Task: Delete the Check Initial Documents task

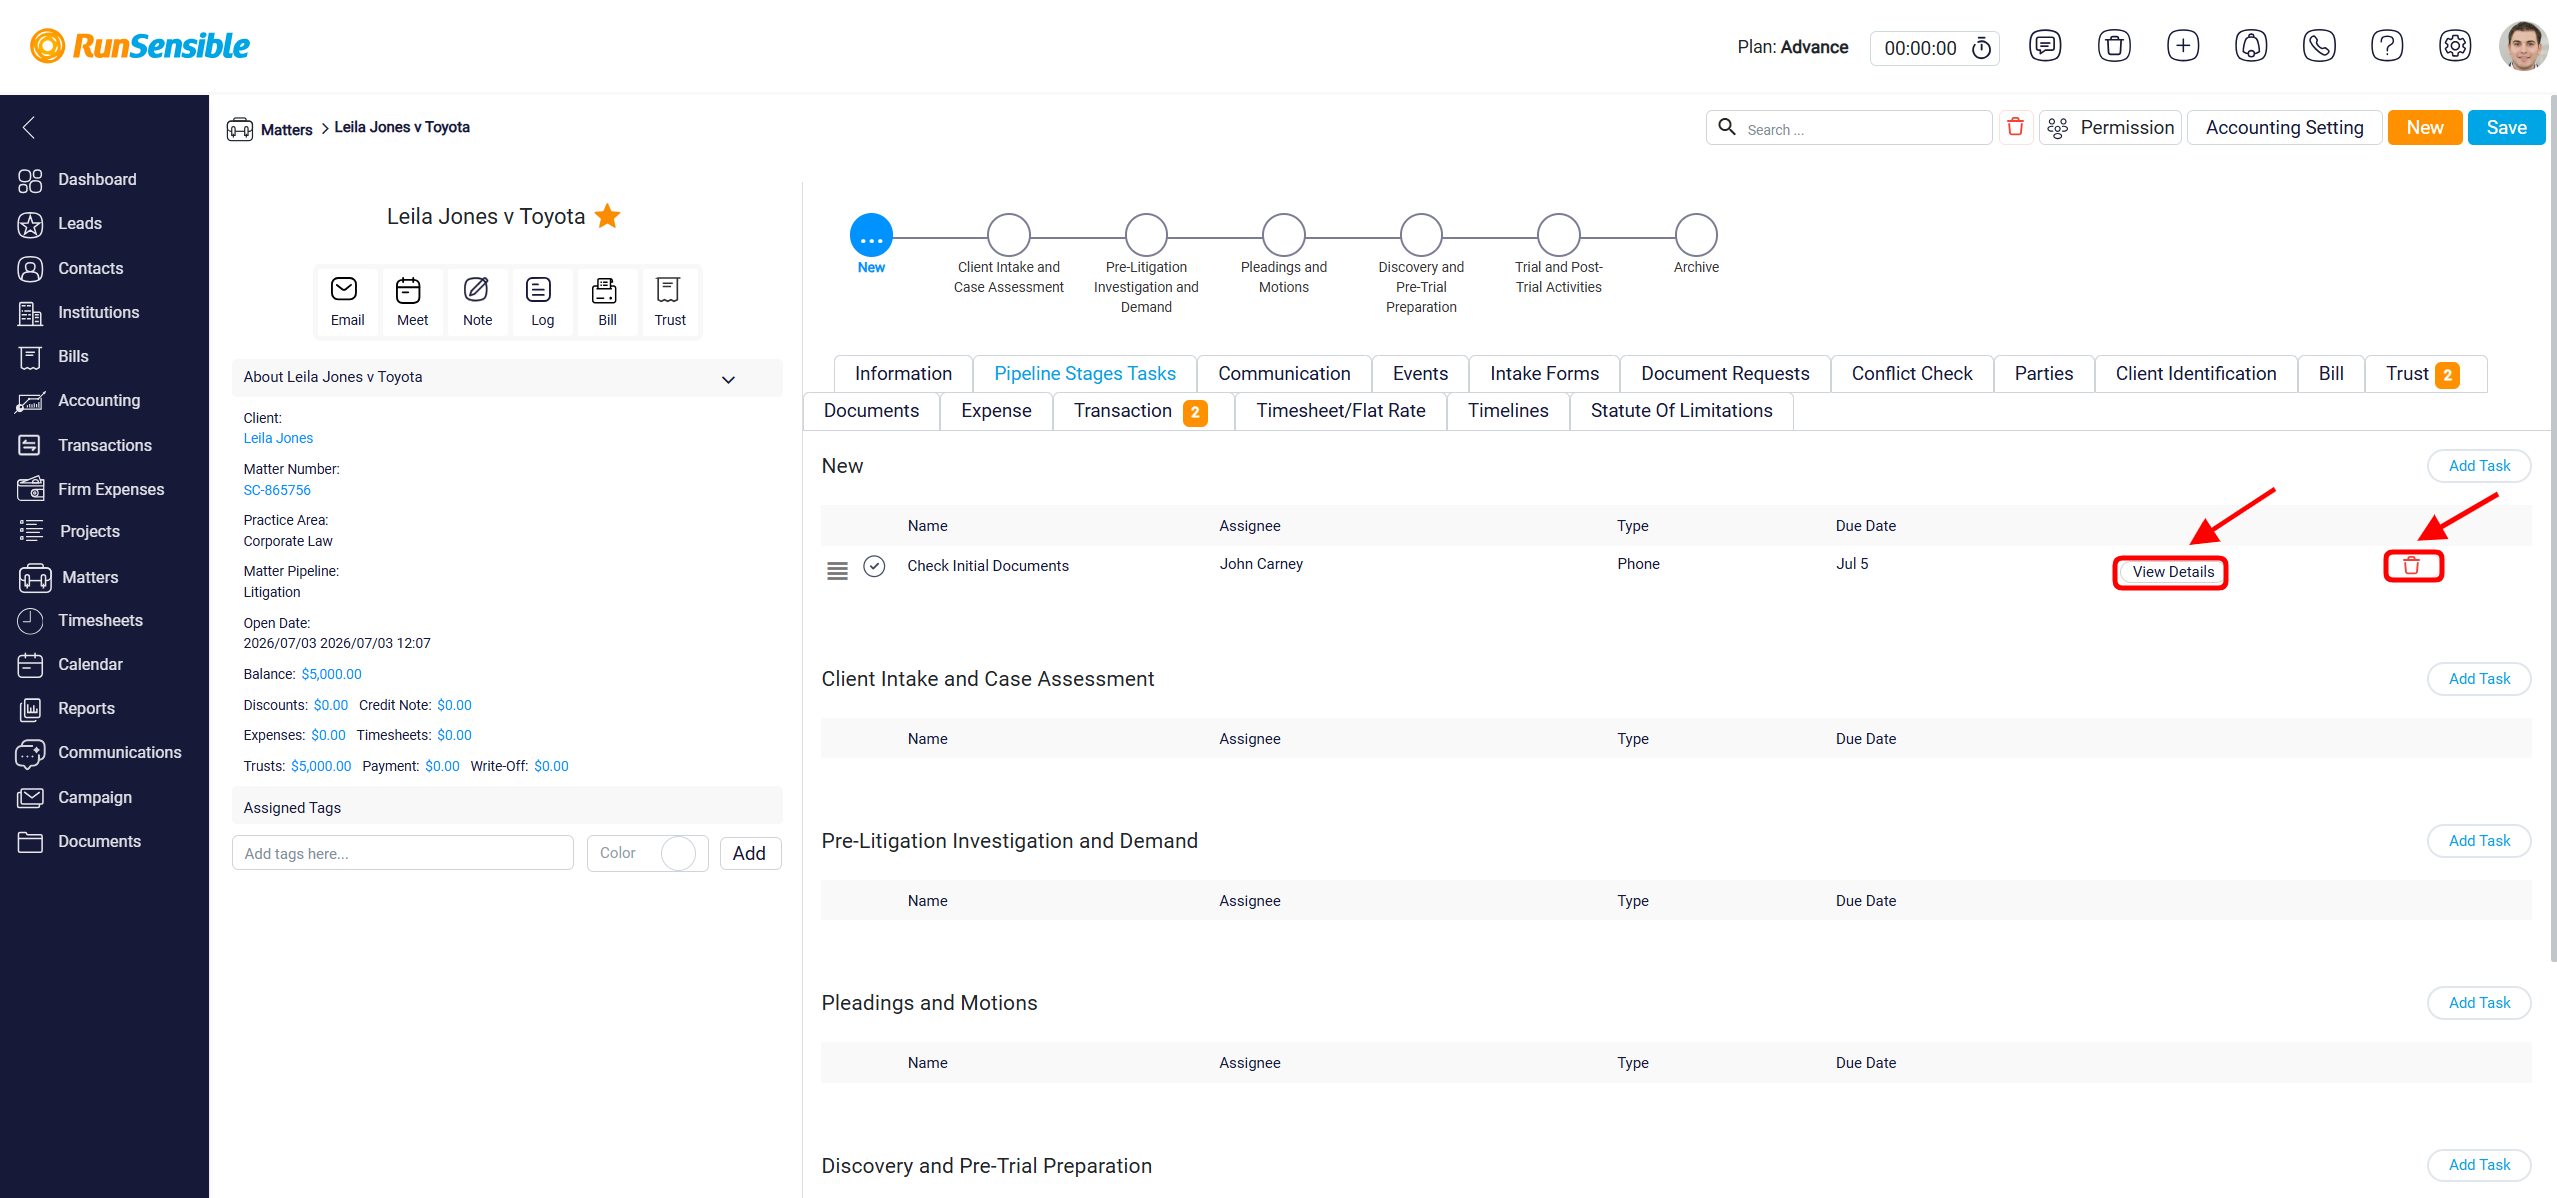Action: [2412, 566]
